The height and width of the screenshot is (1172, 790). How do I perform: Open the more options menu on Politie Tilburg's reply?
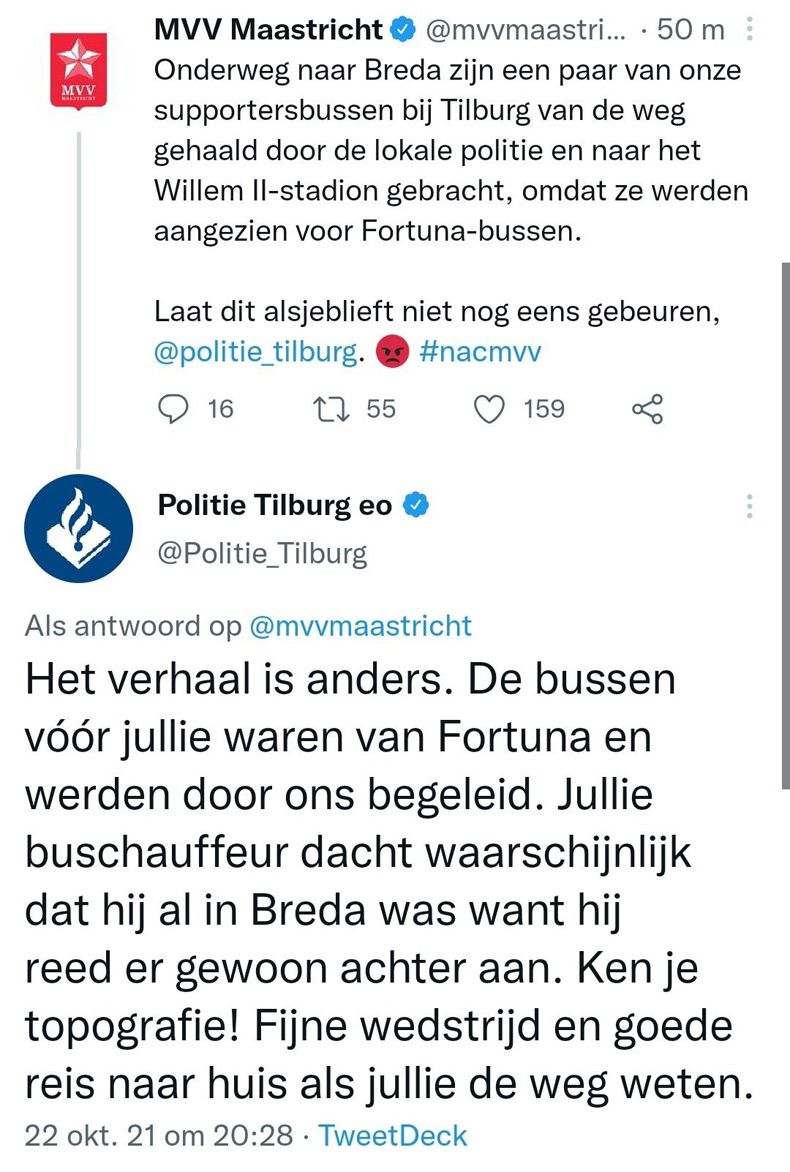coord(749,505)
